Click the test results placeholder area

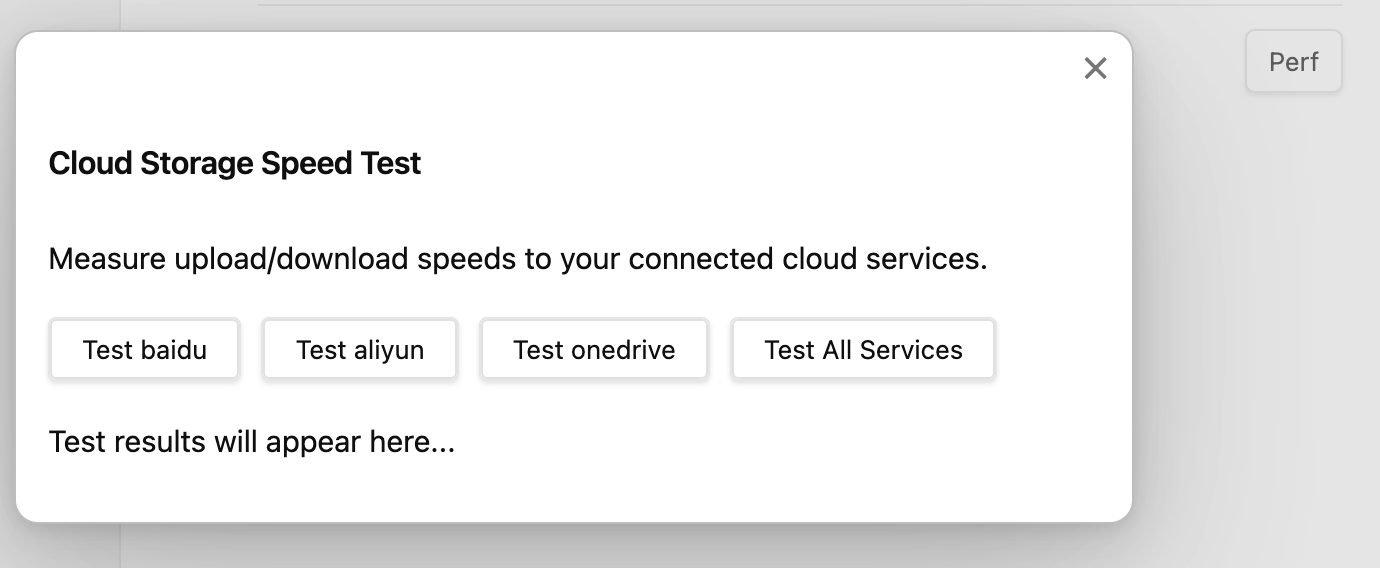click(252, 442)
